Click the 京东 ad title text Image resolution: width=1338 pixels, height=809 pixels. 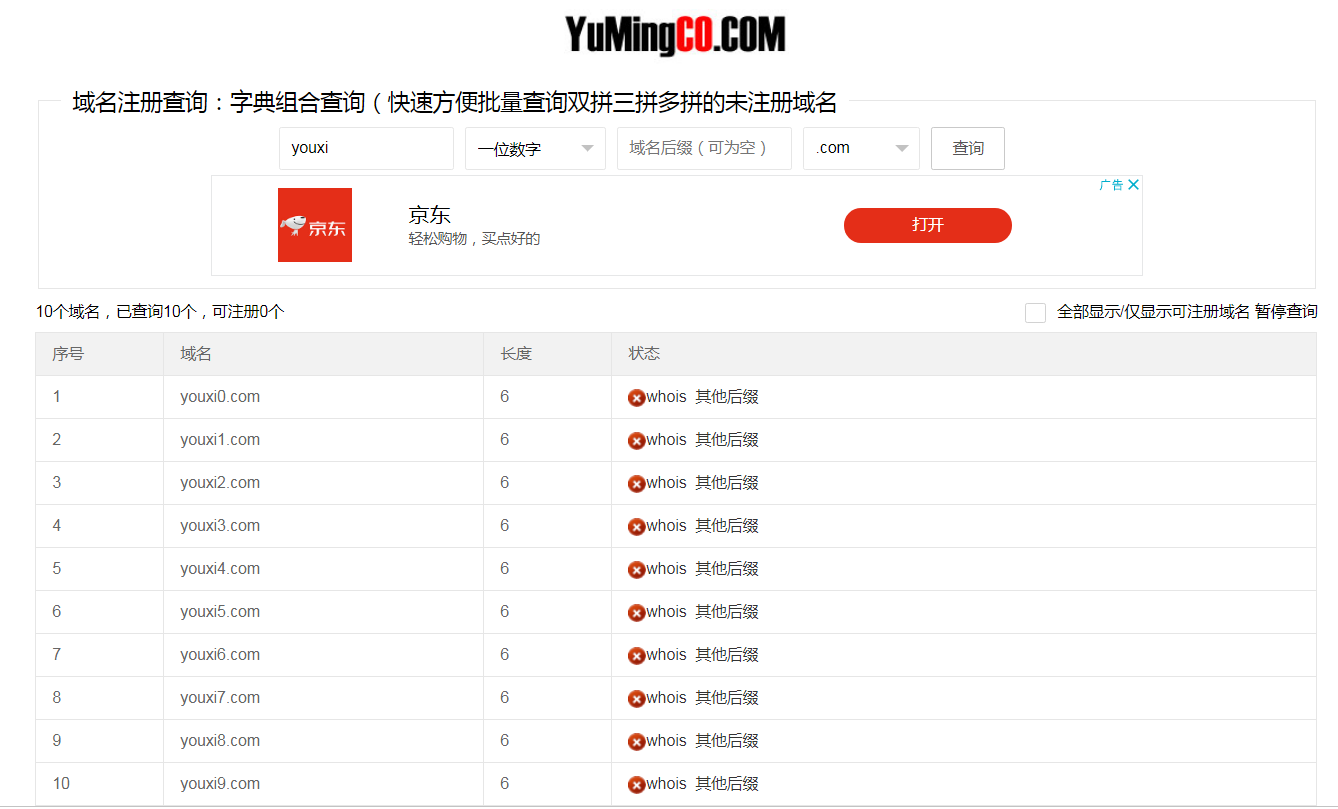(x=430, y=215)
